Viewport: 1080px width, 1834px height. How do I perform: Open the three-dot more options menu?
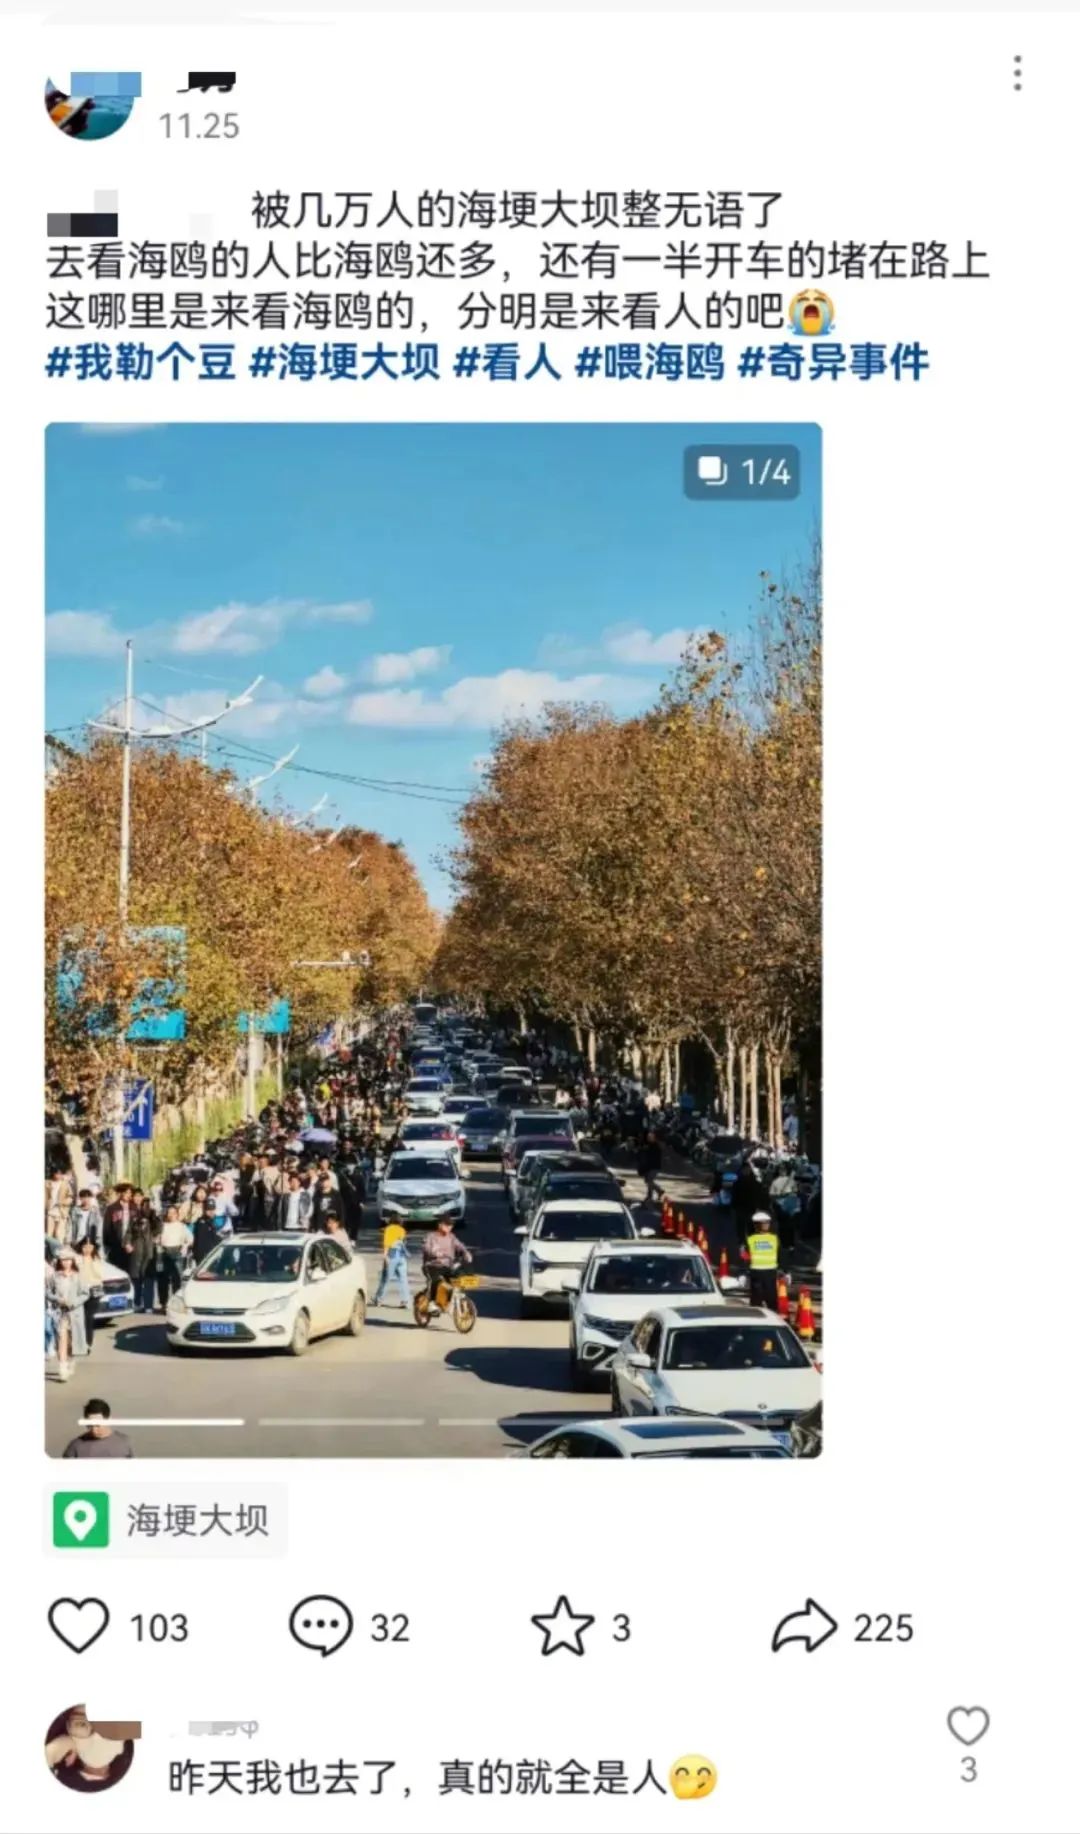(x=1017, y=74)
